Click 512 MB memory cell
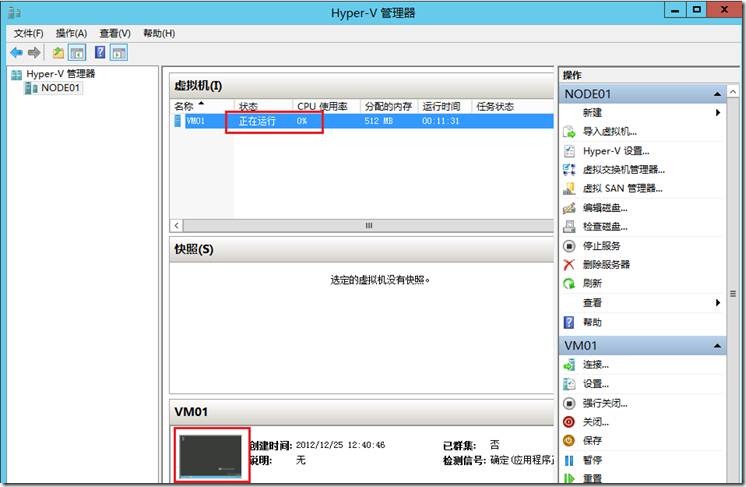This screenshot has height=487, width=746. [x=379, y=121]
